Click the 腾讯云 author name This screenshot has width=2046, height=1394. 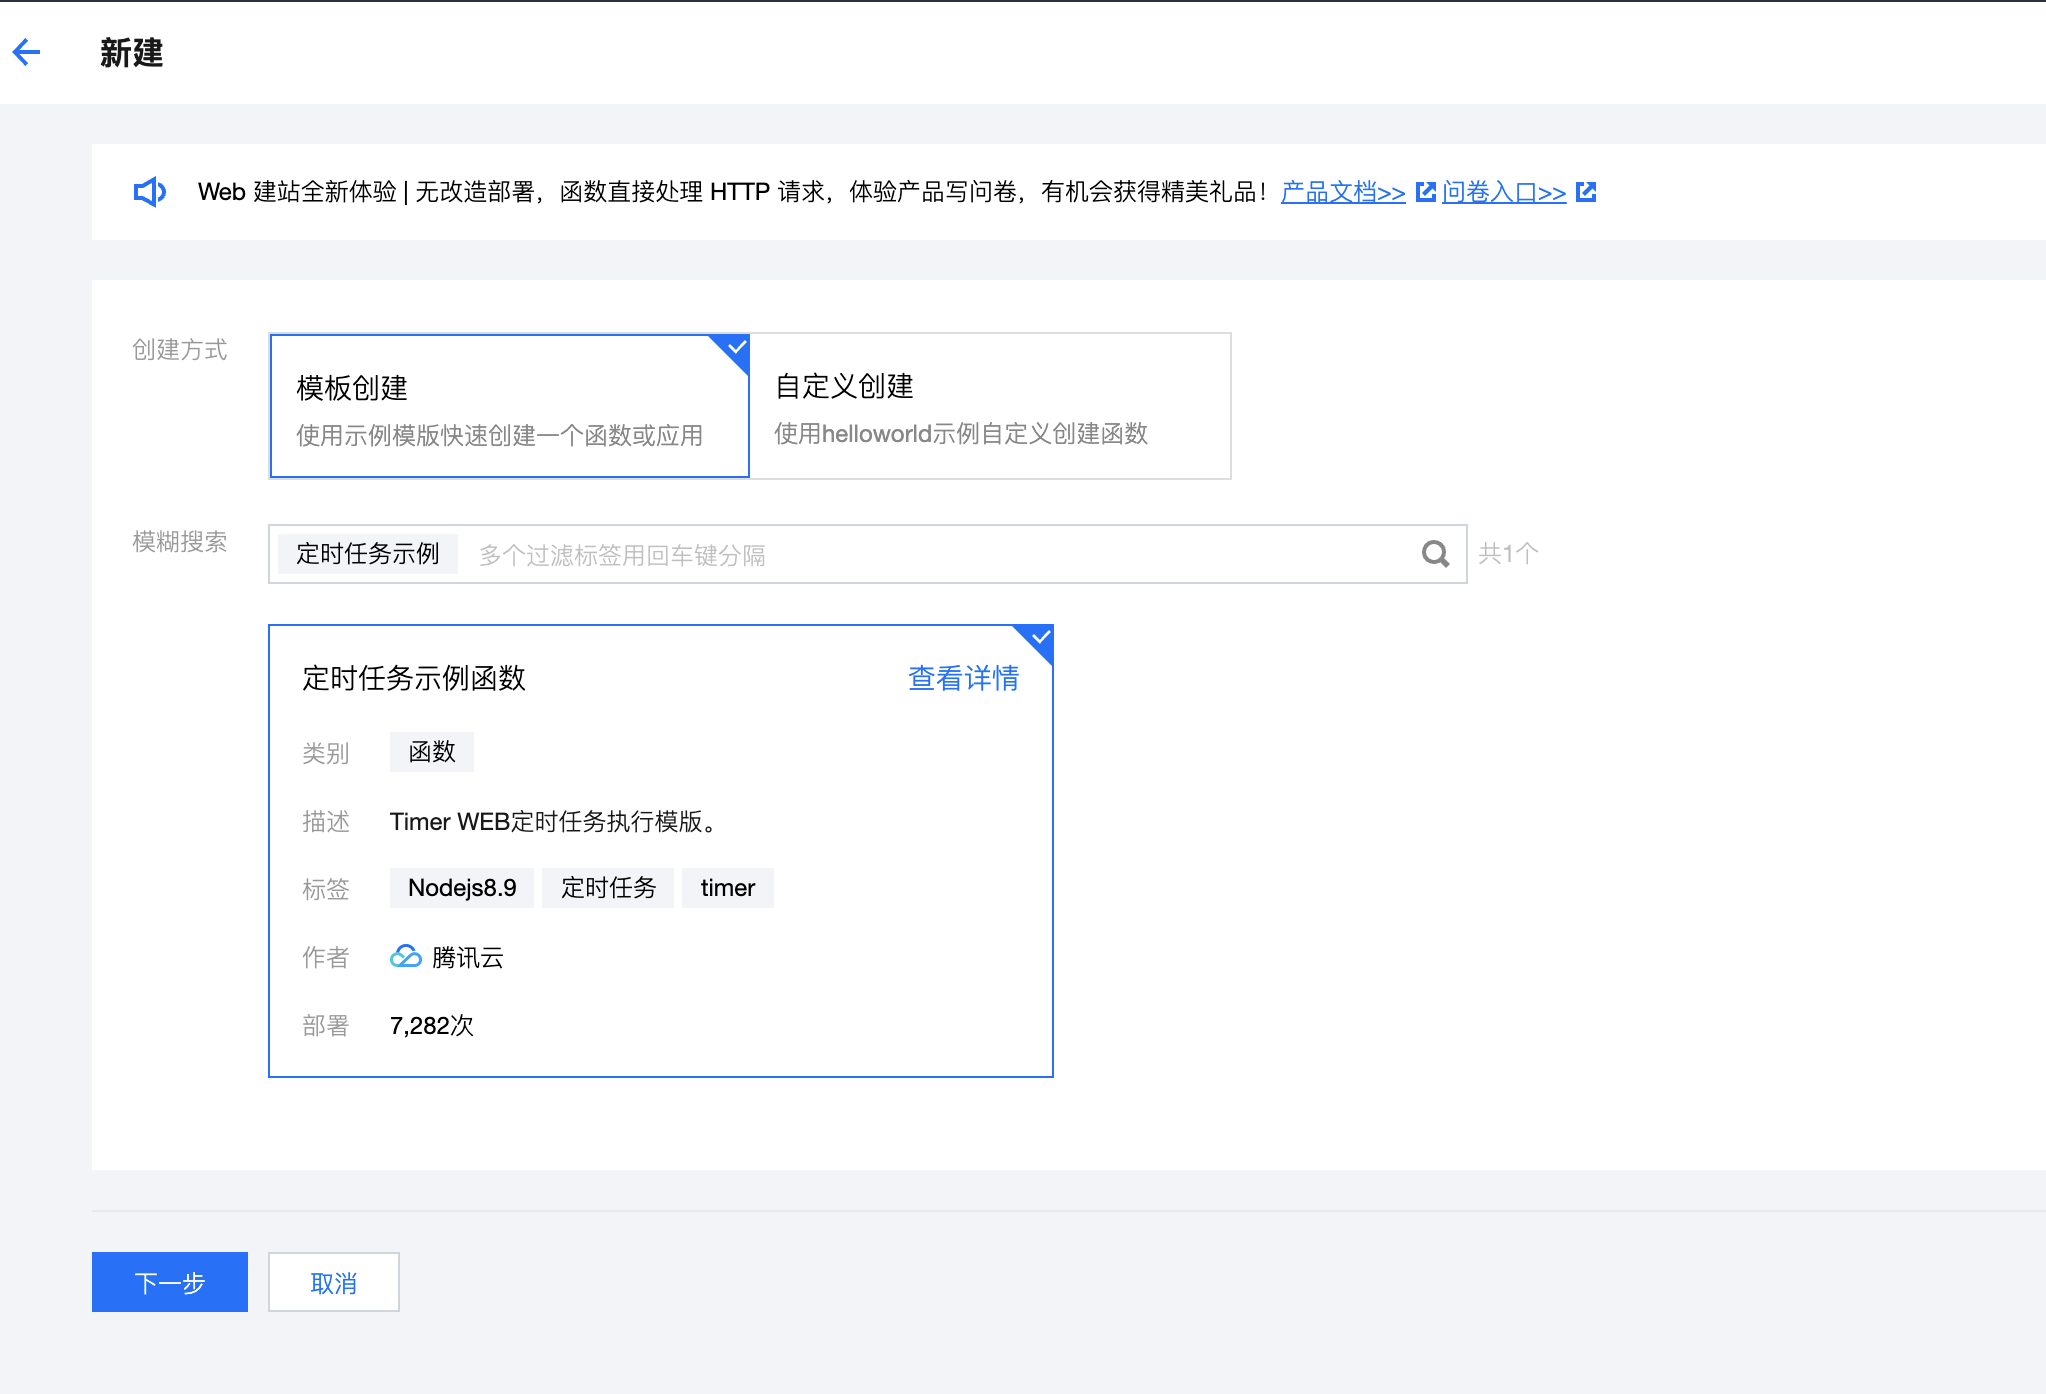467,958
